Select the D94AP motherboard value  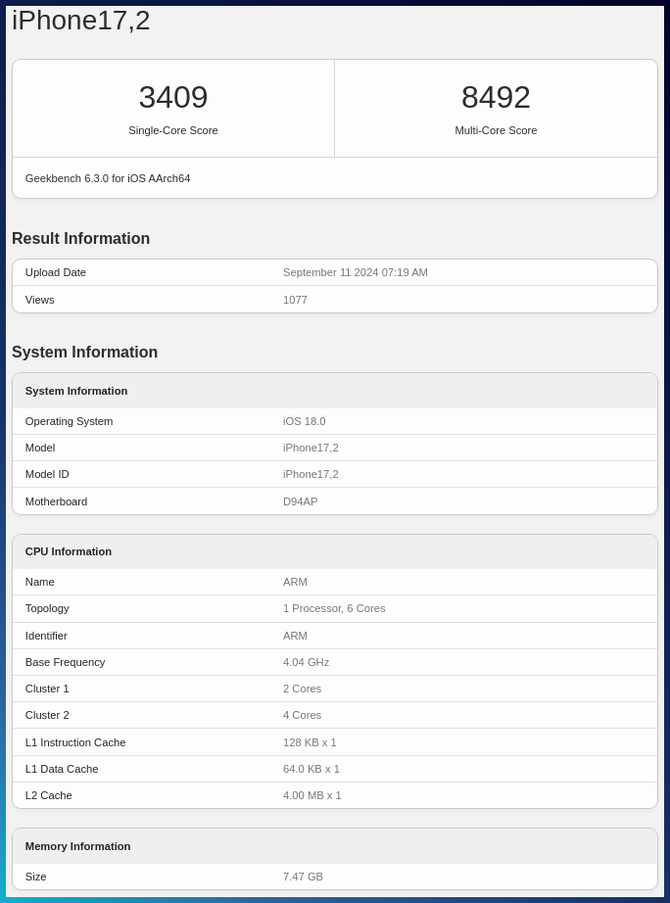[x=300, y=502]
